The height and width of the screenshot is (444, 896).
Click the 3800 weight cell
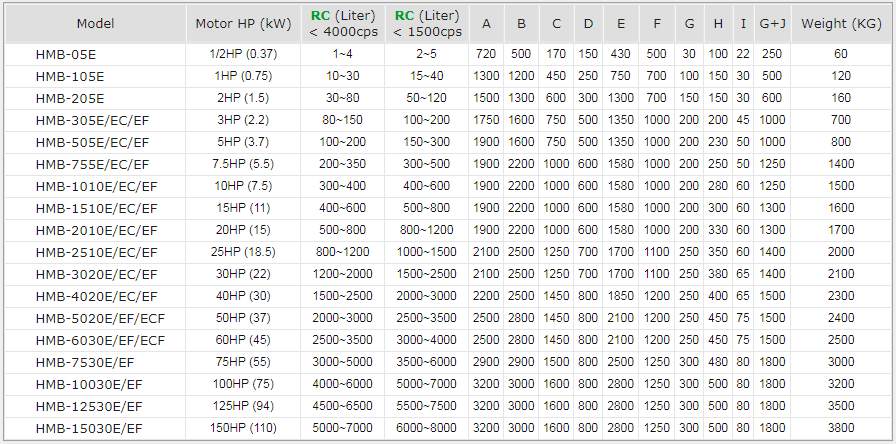tap(841, 428)
